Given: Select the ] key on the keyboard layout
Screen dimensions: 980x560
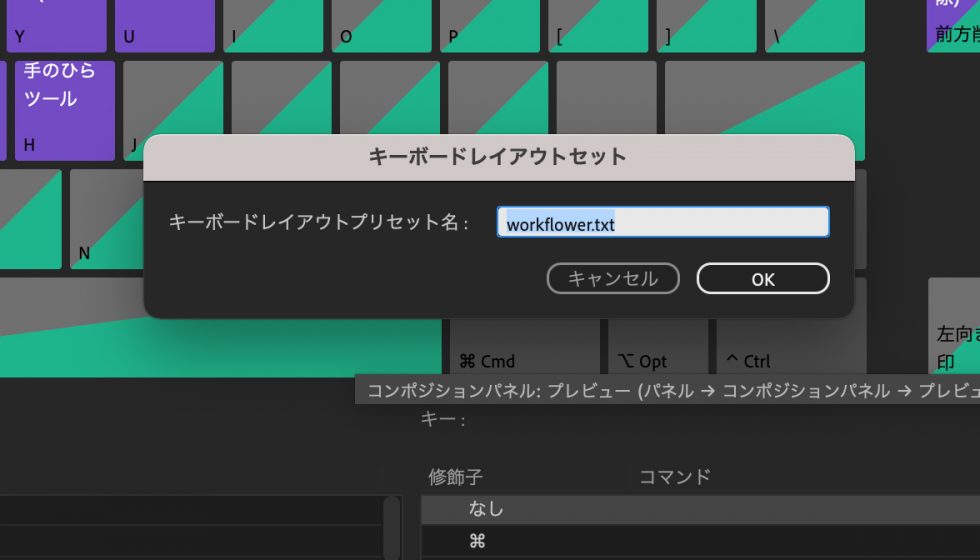Looking at the screenshot, I should [706, 25].
